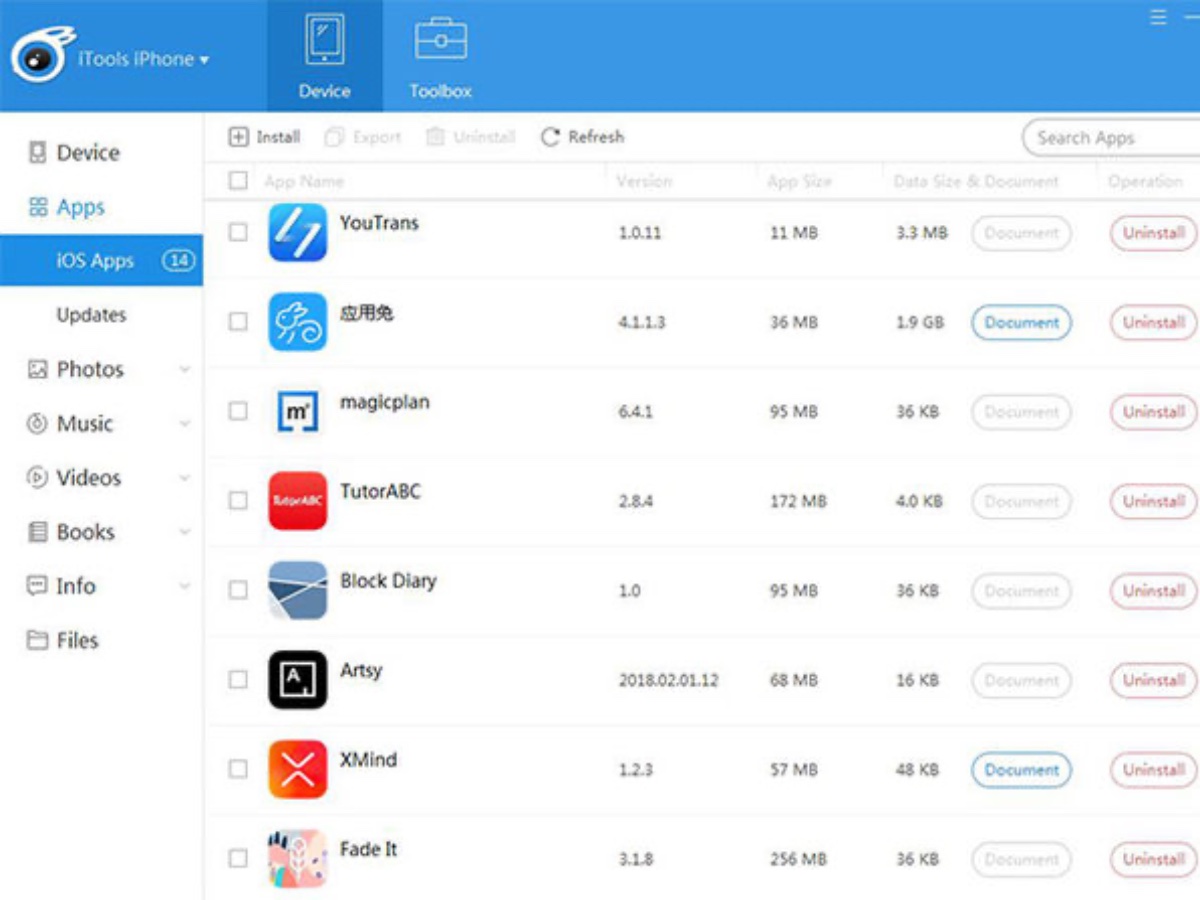The width and height of the screenshot is (1200, 900).
Task: Expand the Photos section chevron
Action: click(185, 370)
